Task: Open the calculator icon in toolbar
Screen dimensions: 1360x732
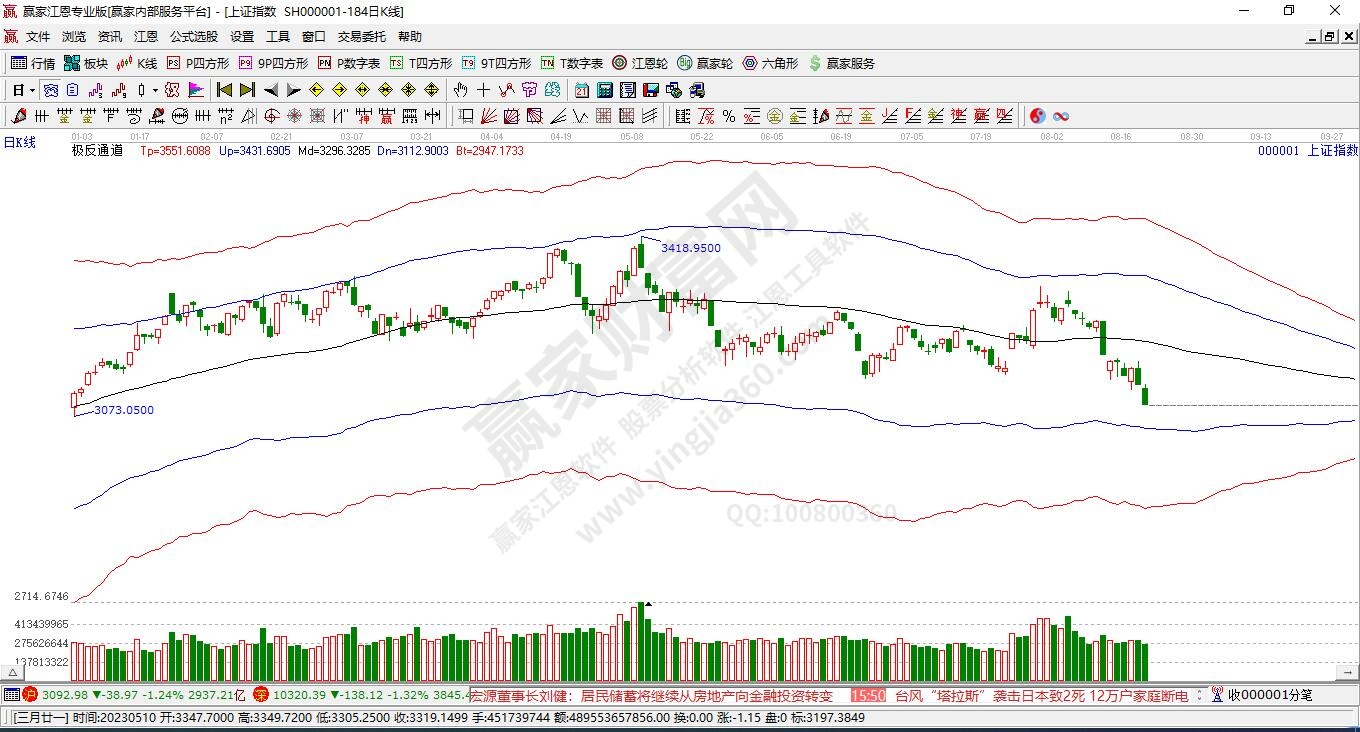Action: [605, 90]
